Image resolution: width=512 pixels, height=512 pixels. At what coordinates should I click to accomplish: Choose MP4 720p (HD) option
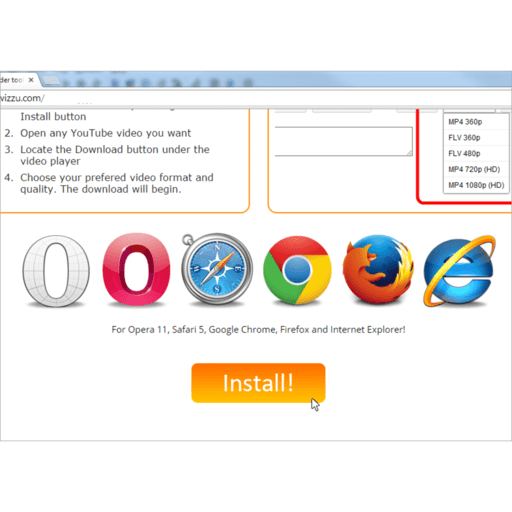tap(476, 169)
